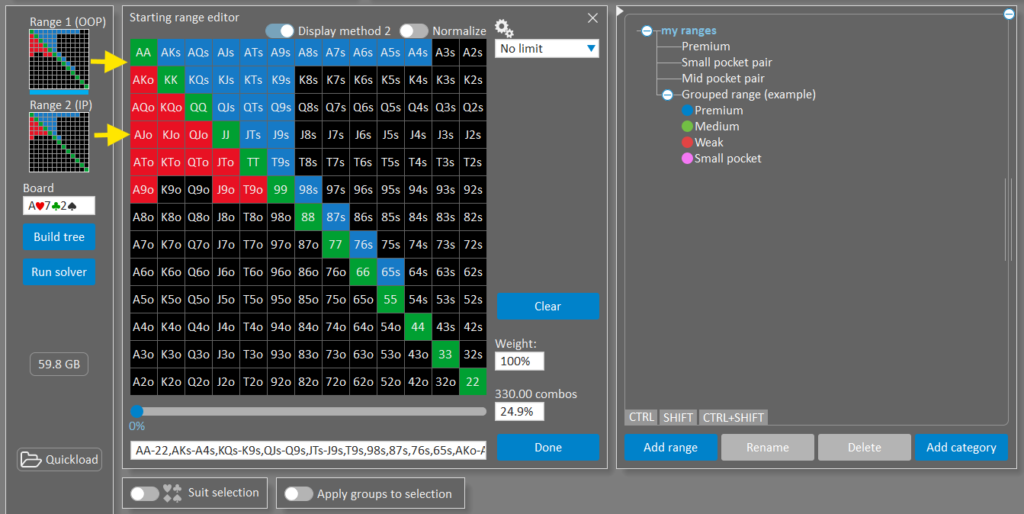This screenshot has width=1024, height=514.
Task: Open the range editor settings gears icon
Action: [x=504, y=28]
